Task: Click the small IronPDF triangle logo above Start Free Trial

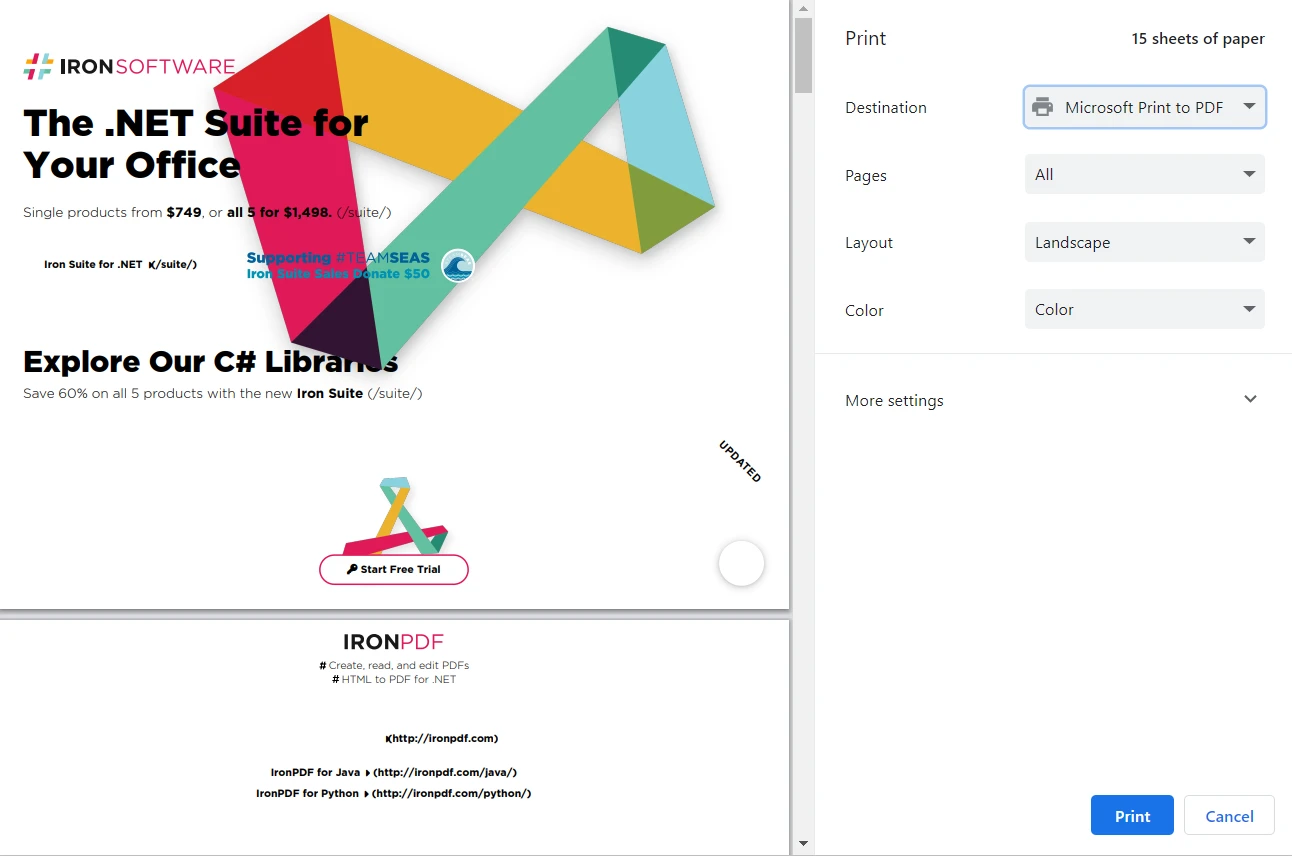Action: (x=395, y=515)
